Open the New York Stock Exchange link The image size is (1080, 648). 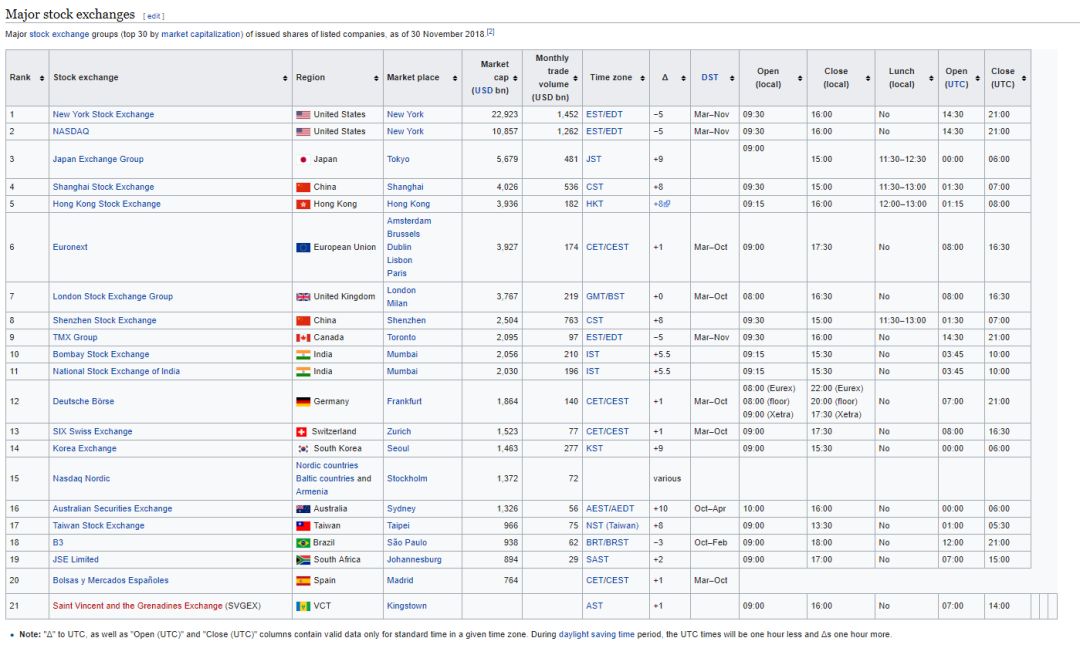pyautogui.click(x=103, y=115)
